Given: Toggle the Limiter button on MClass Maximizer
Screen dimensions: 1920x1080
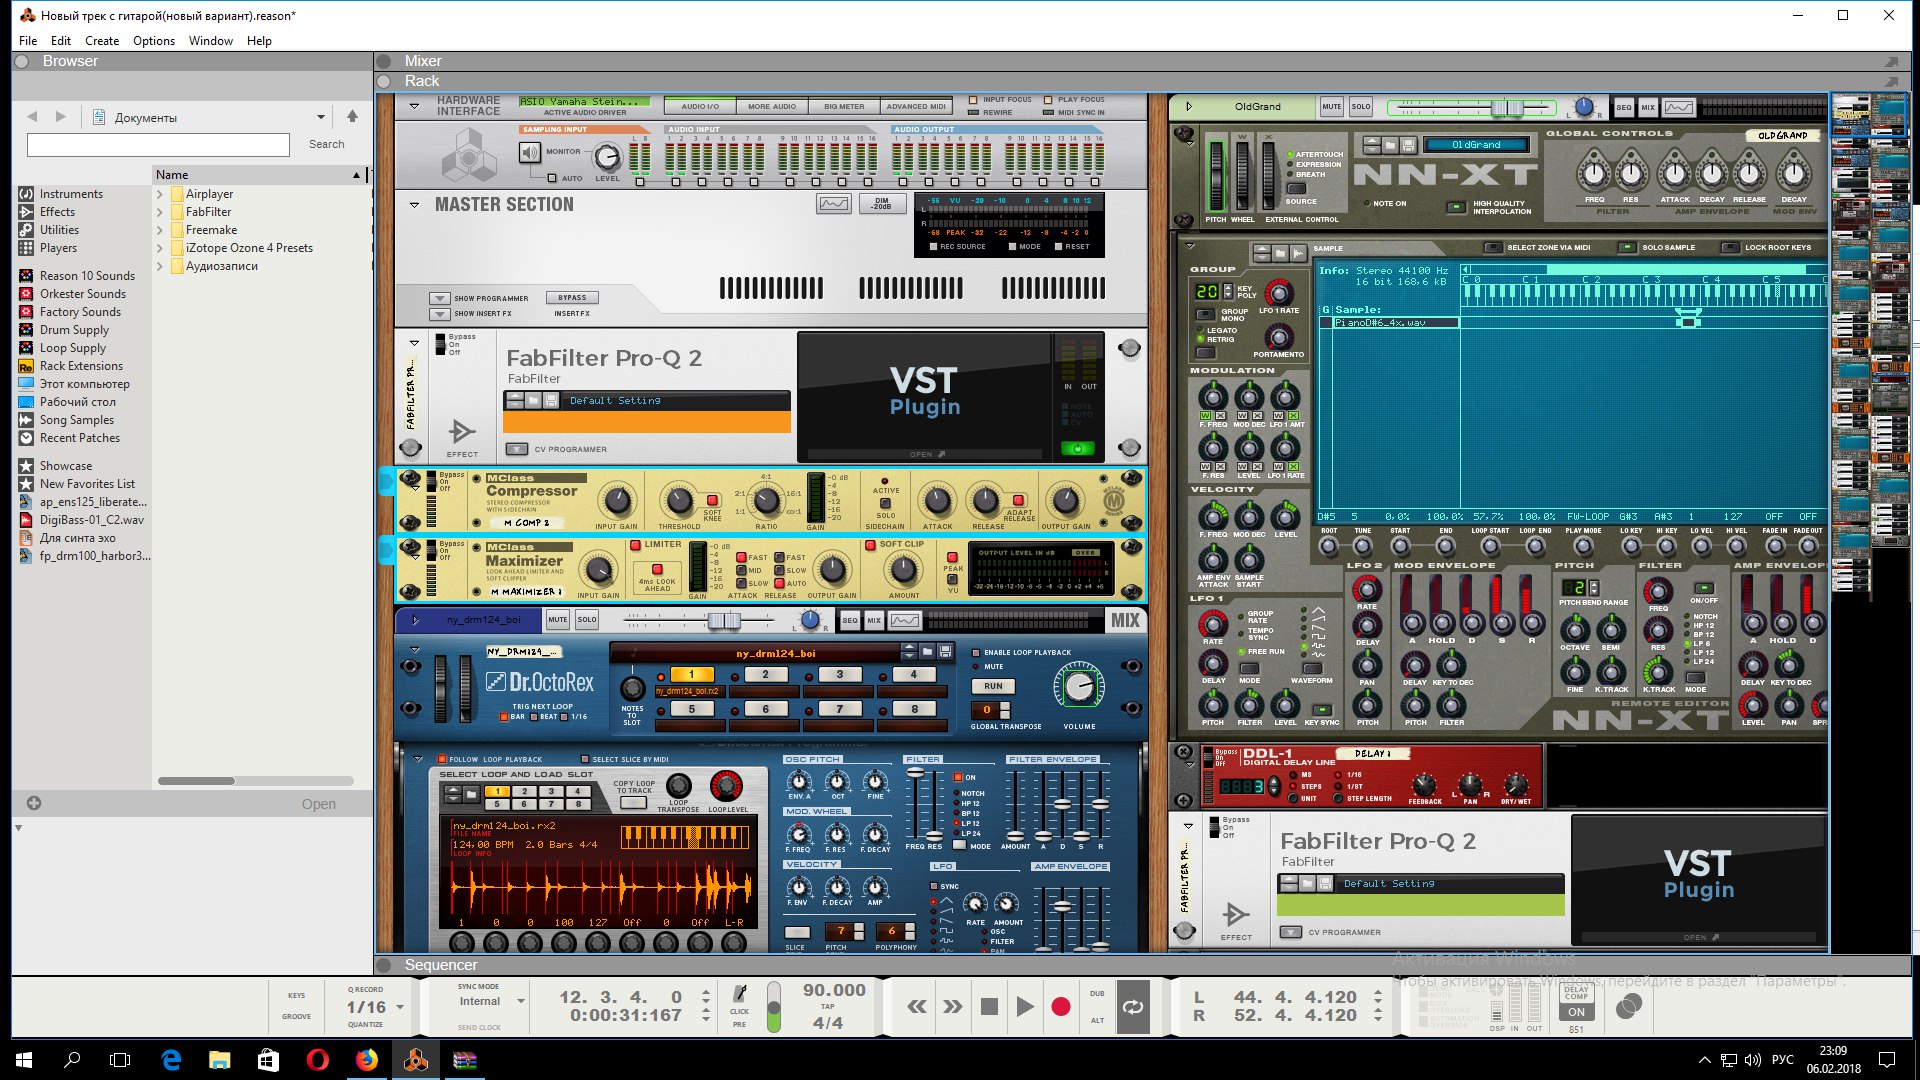Looking at the screenshot, I should pyautogui.click(x=635, y=545).
